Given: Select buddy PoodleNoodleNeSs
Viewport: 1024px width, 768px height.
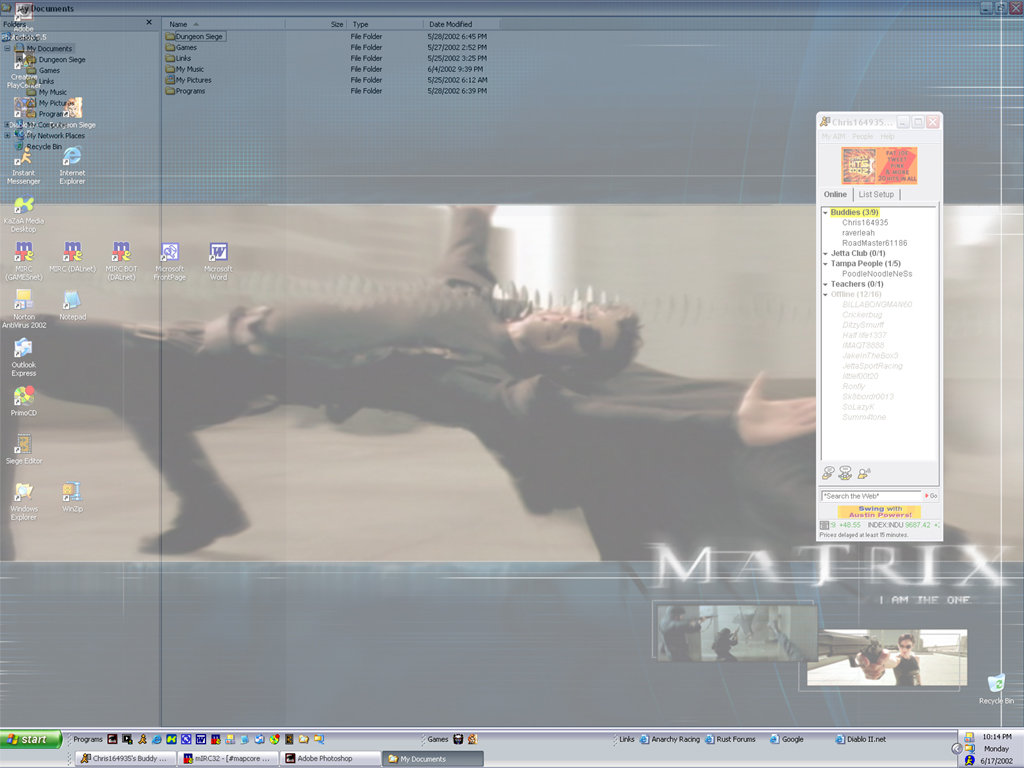Looking at the screenshot, I should click(x=877, y=274).
